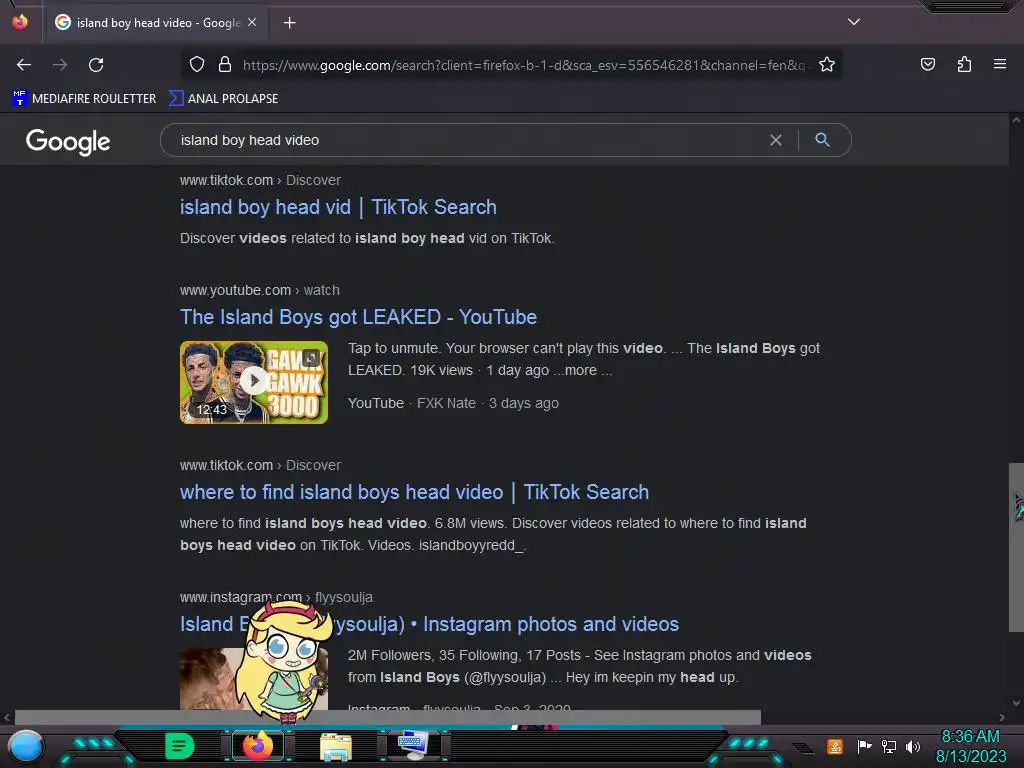1024x768 pixels.
Task: Open where to find island boys TikTok result
Action: click(x=414, y=492)
